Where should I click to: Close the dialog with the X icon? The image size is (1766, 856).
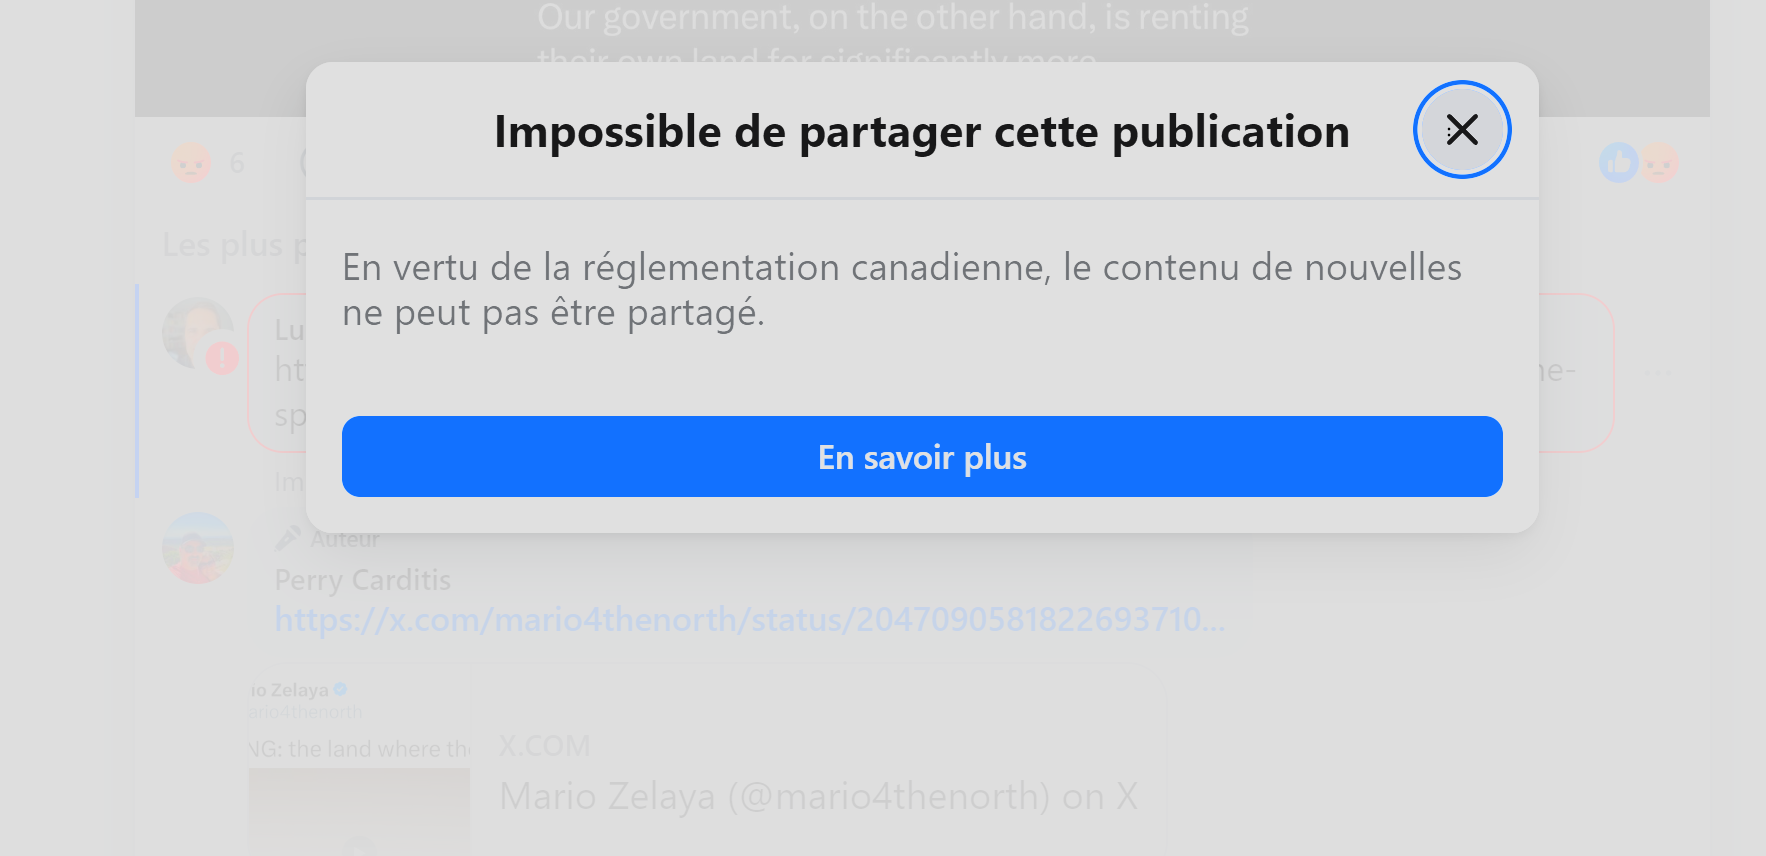[1461, 130]
